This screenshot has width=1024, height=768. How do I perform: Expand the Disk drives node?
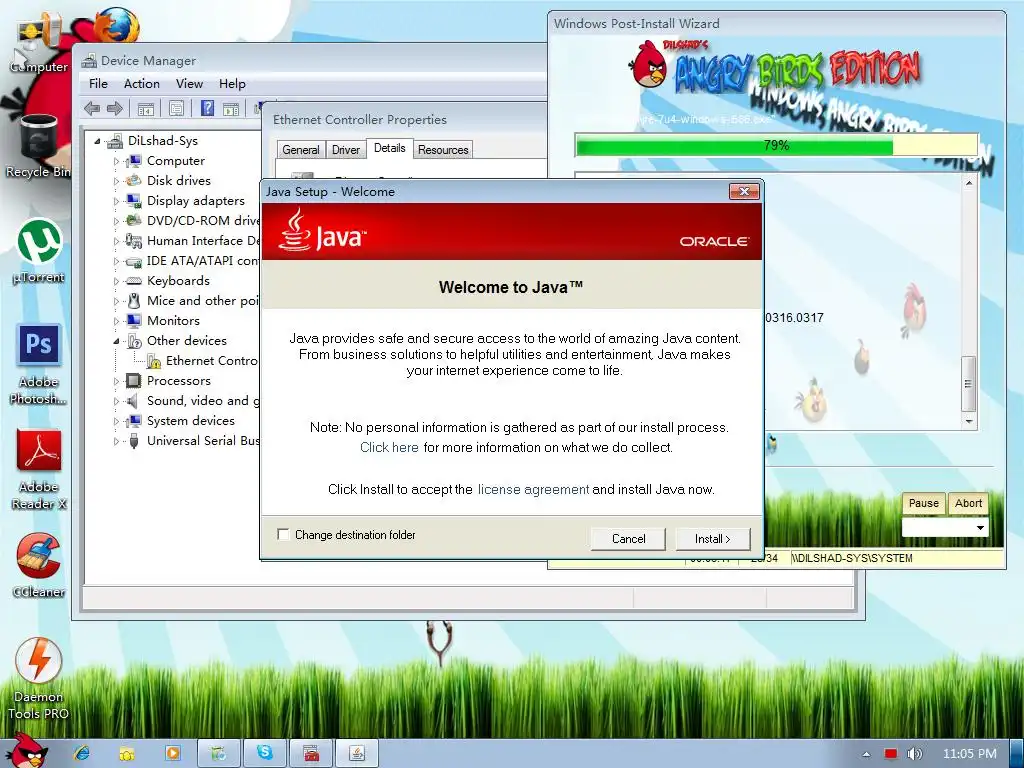[116, 182]
